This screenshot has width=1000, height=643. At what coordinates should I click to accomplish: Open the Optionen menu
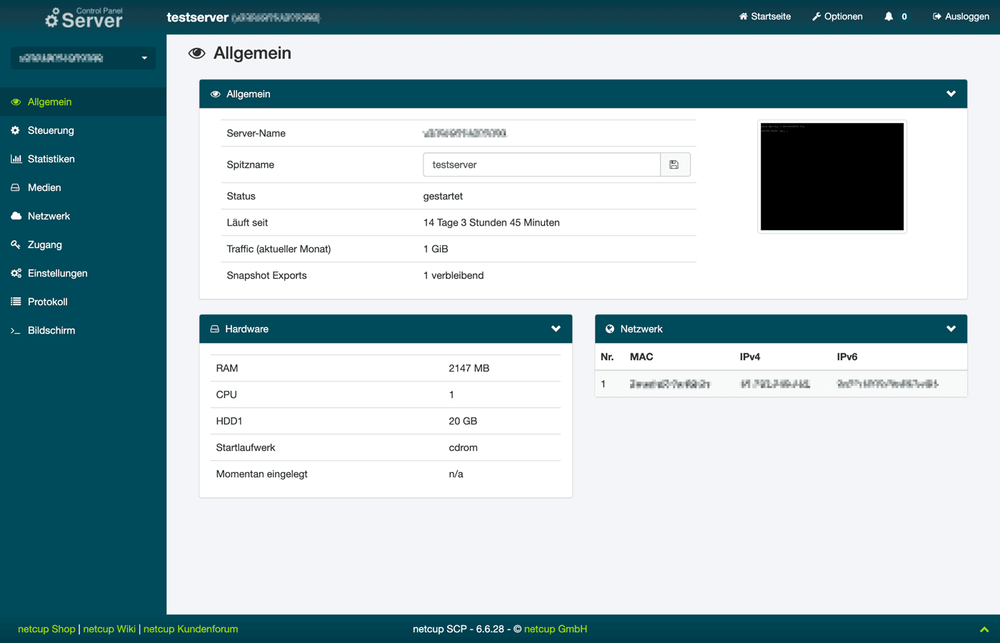pyautogui.click(x=837, y=16)
